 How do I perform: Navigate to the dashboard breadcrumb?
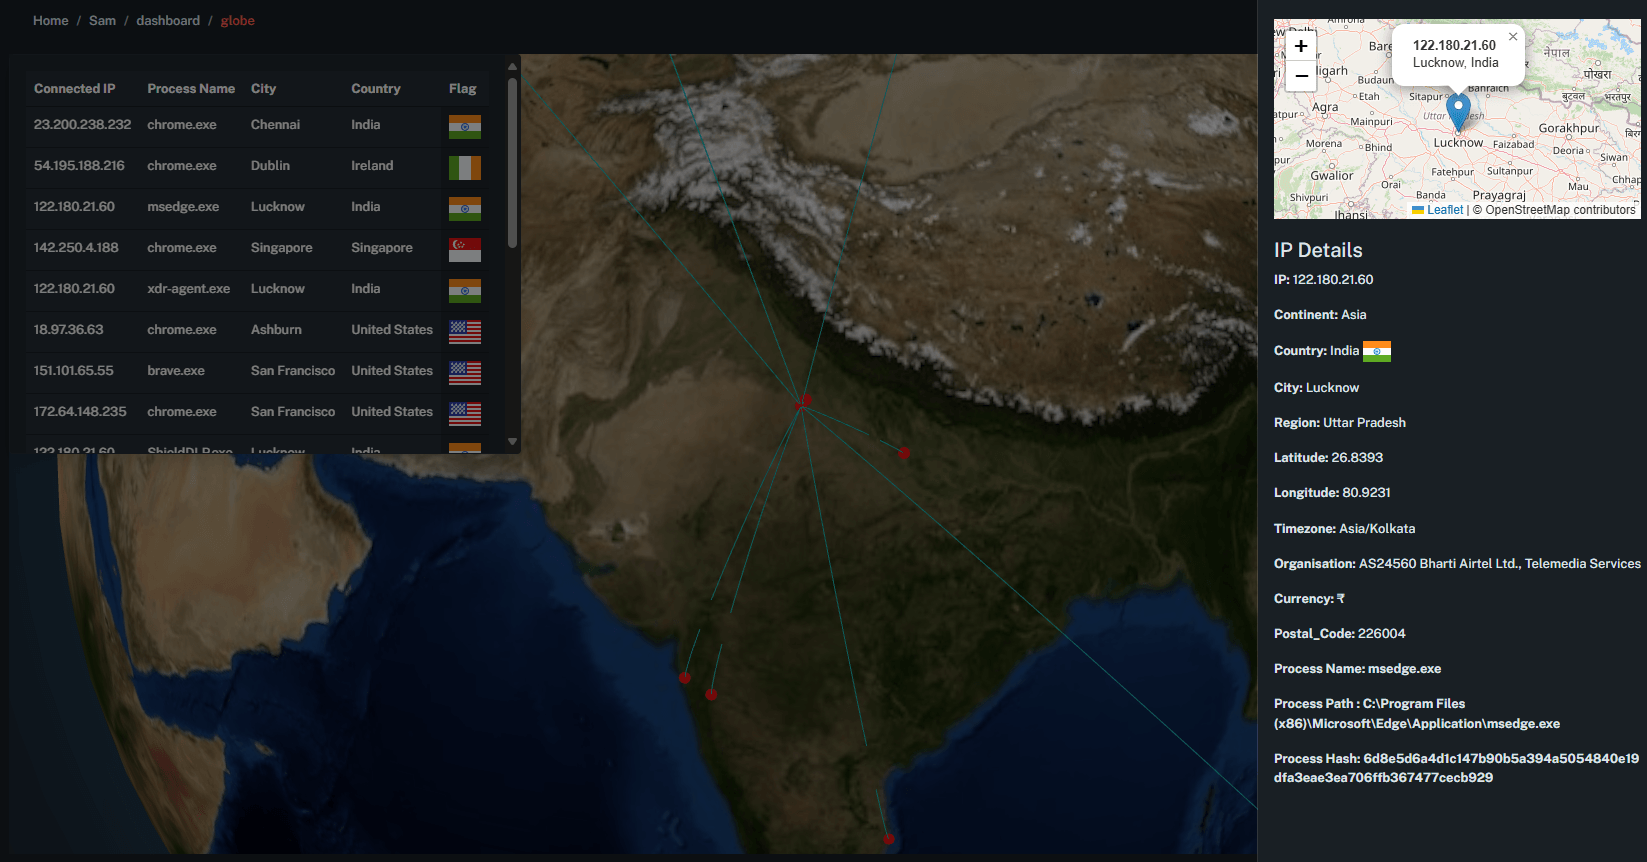point(168,21)
